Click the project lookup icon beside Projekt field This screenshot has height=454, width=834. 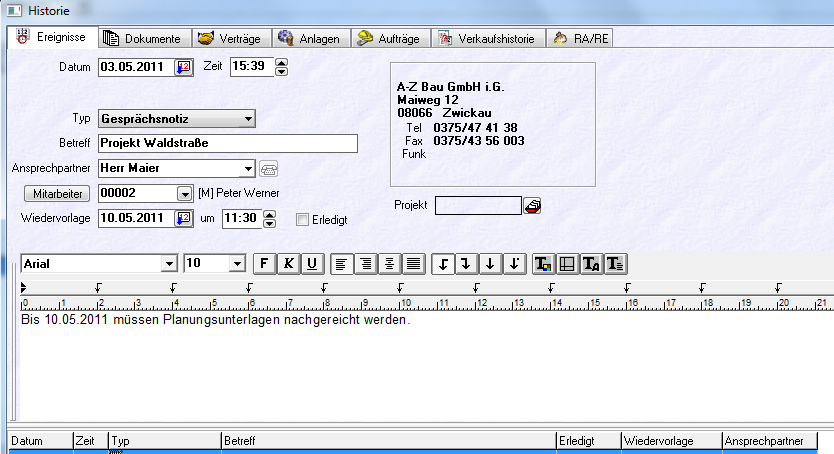[533, 205]
